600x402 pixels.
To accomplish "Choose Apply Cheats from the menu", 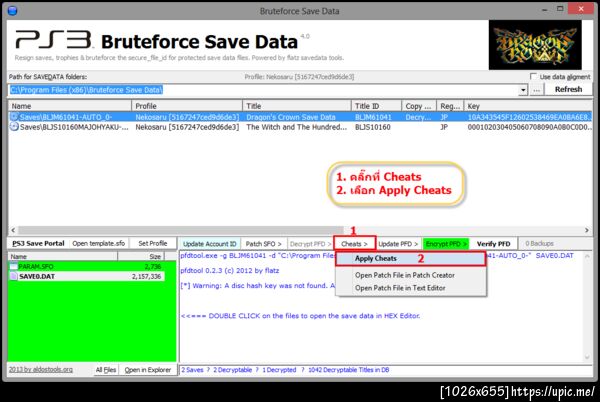I will pyautogui.click(x=411, y=259).
